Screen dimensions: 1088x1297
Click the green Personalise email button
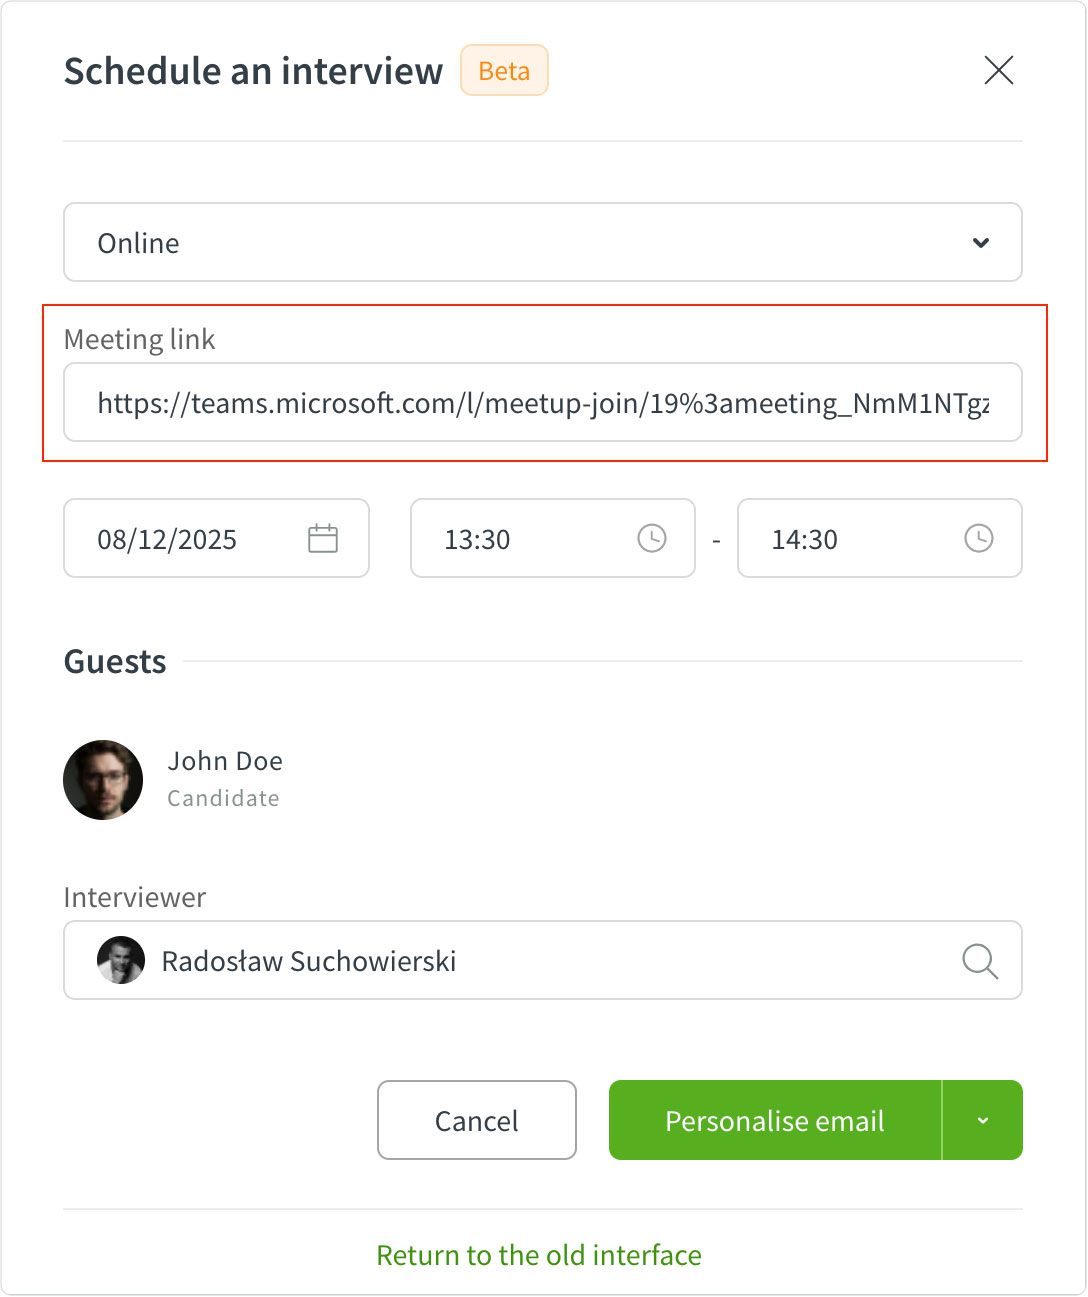[775, 1121]
